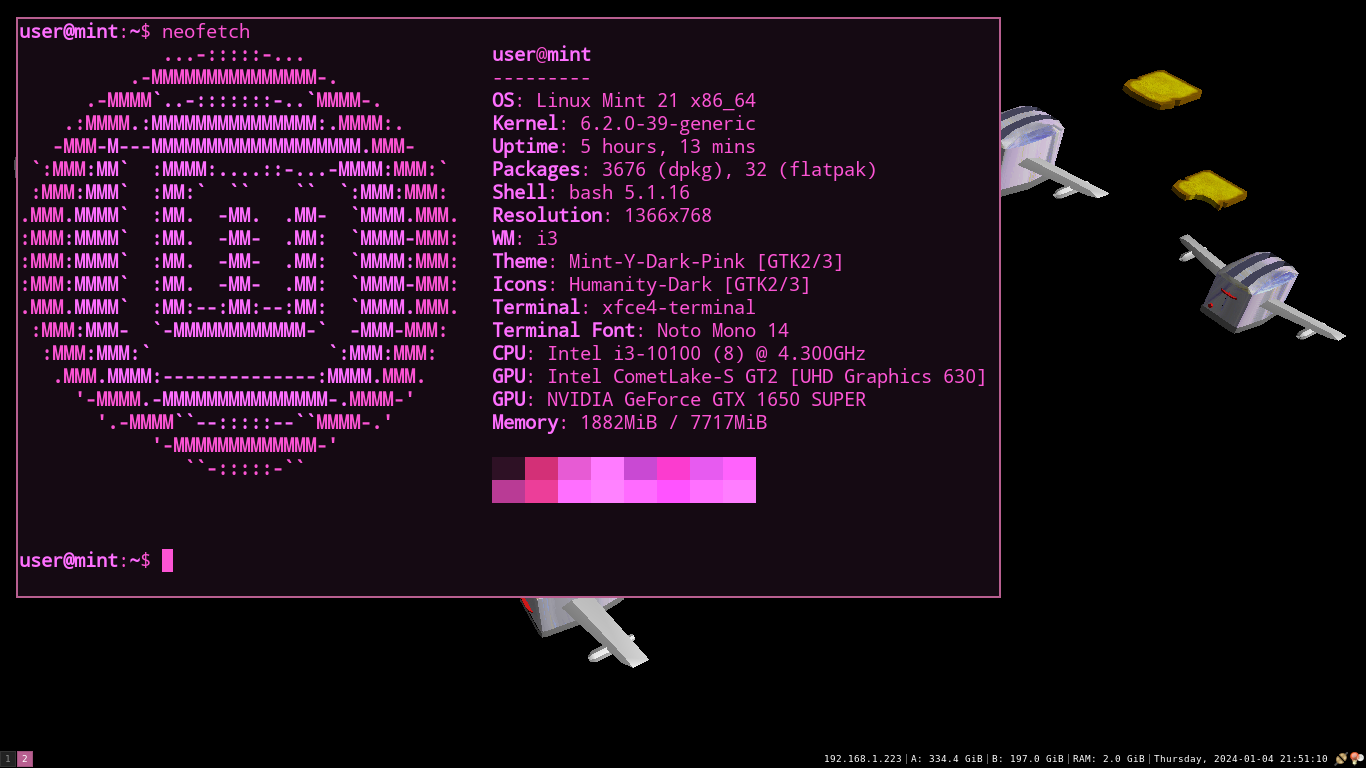Image resolution: width=1366 pixels, height=768 pixels.
Task: Click the typed 'neofetch' command text
Action: click(206, 32)
